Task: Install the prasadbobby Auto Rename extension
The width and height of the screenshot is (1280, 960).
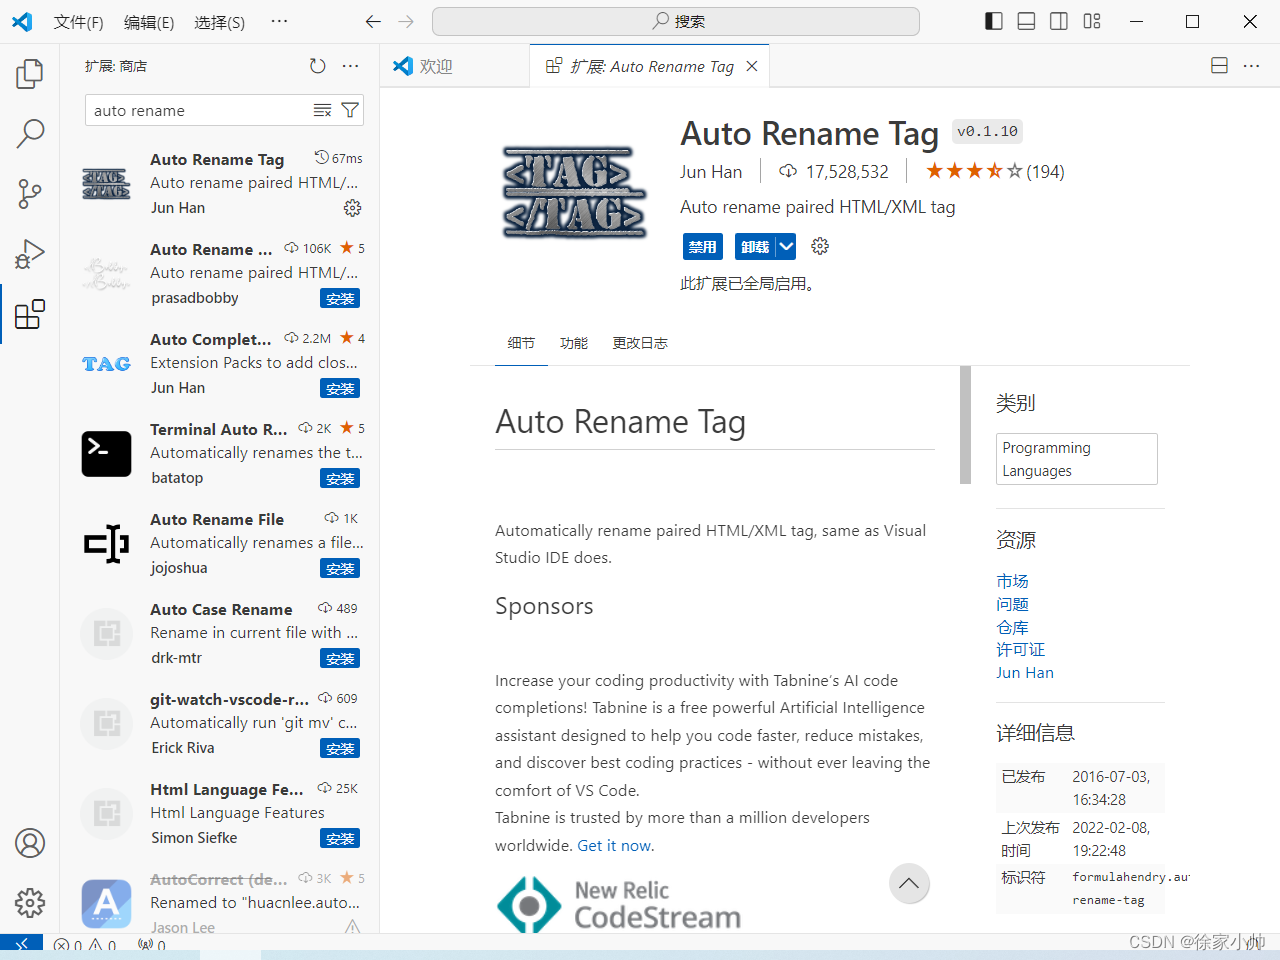Action: click(x=340, y=298)
